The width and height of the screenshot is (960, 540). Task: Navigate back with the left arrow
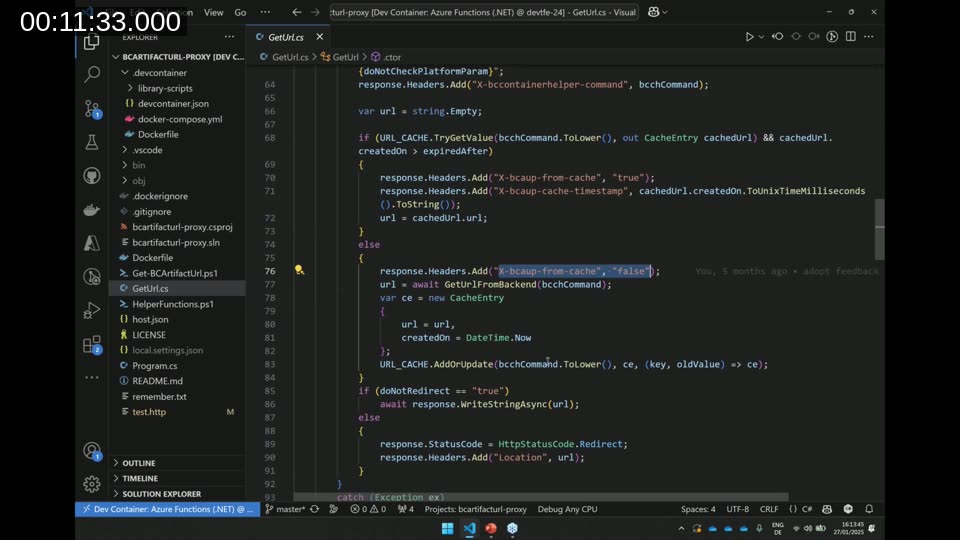[296, 12]
